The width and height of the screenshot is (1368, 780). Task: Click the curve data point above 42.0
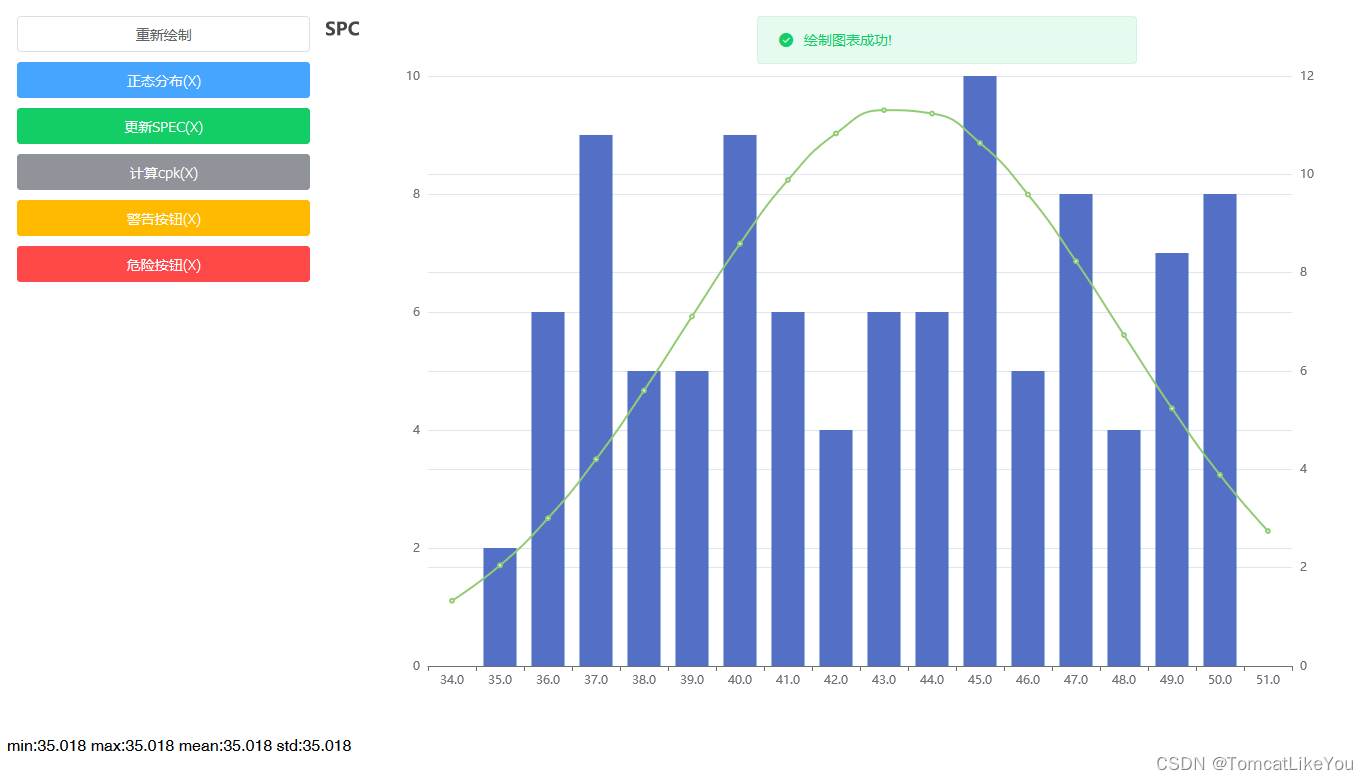coord(836,133)
